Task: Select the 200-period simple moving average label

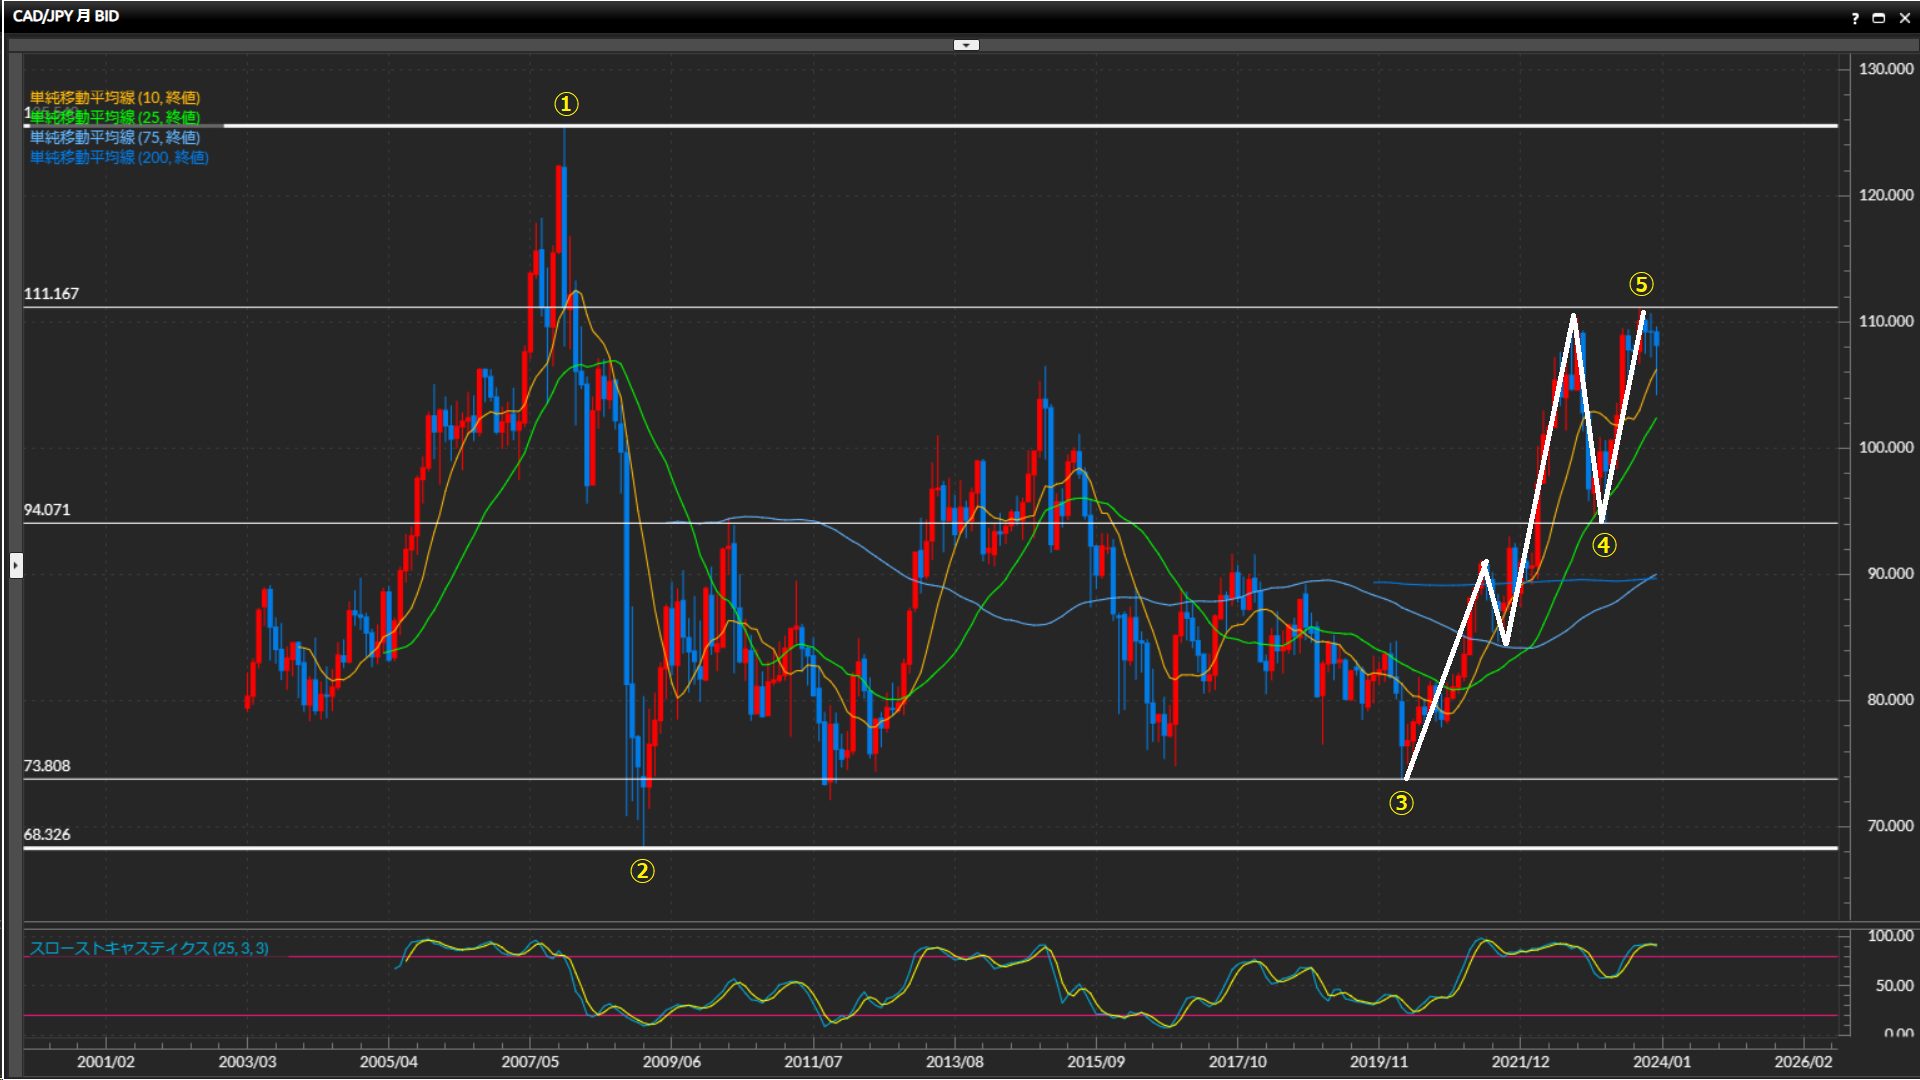Action: pyautogui.click(x=119, y=157)
